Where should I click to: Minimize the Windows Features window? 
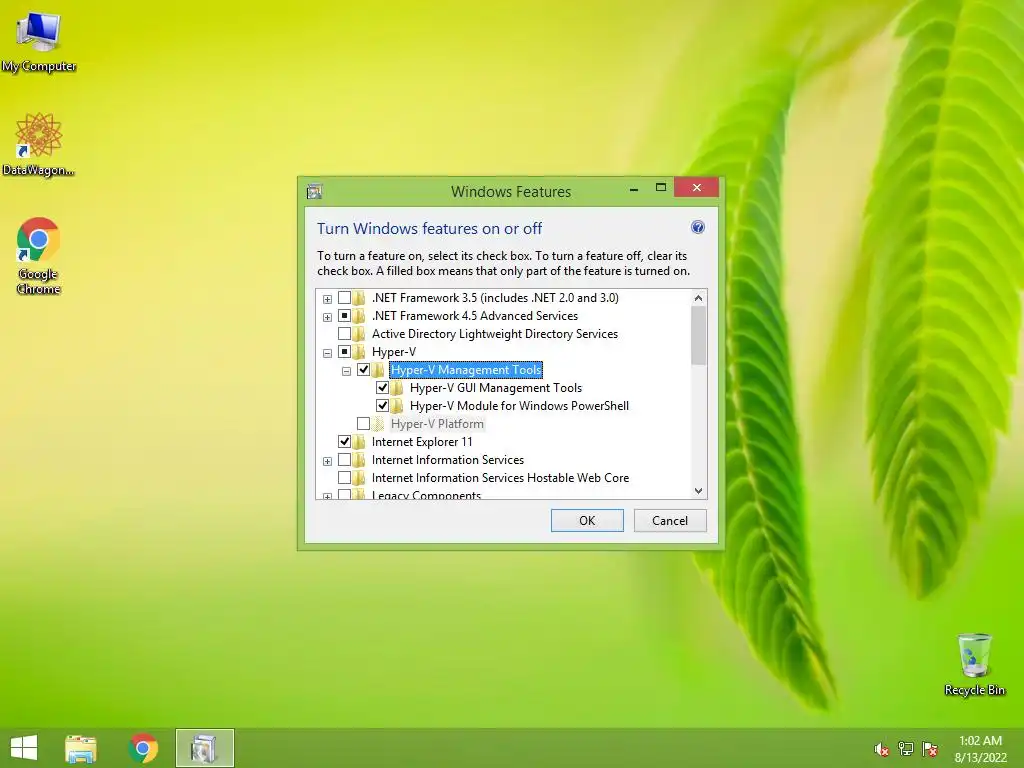click(633, 189)
